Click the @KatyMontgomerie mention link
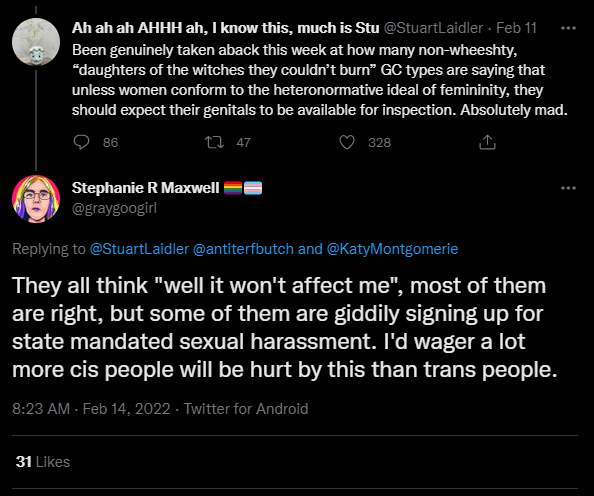 [392, 249]
